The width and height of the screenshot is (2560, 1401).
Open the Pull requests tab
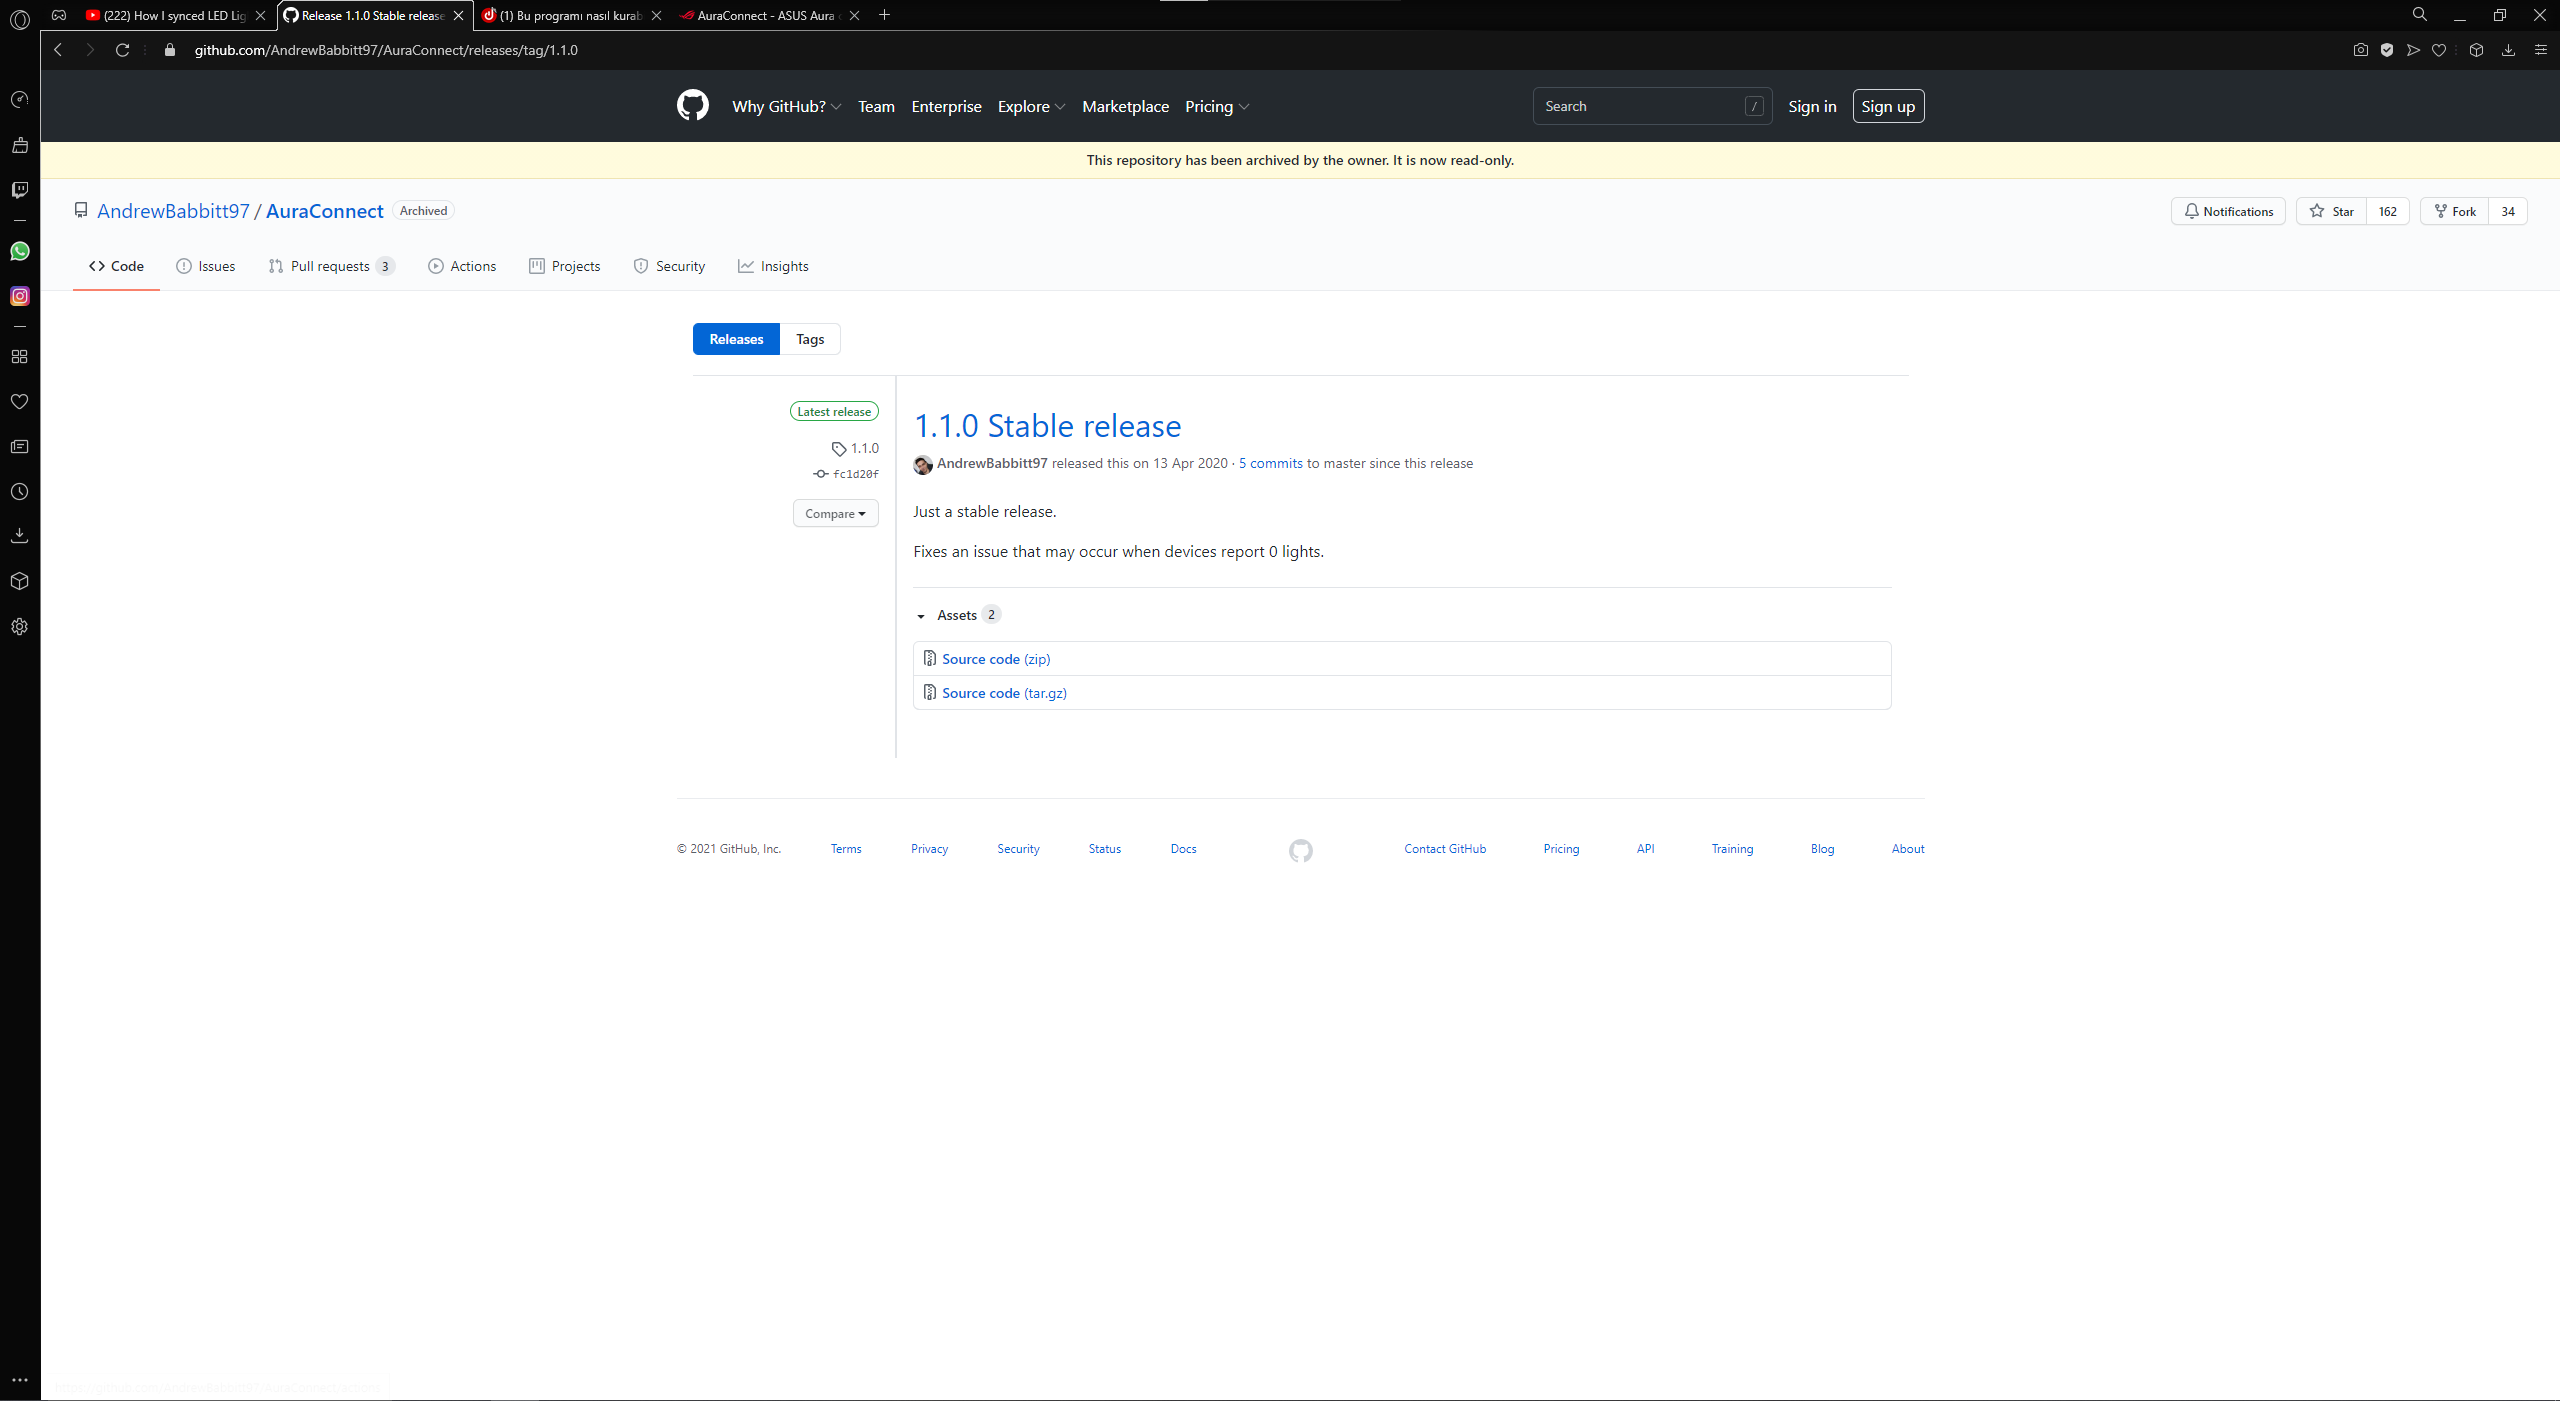click(x=331, y=266)
